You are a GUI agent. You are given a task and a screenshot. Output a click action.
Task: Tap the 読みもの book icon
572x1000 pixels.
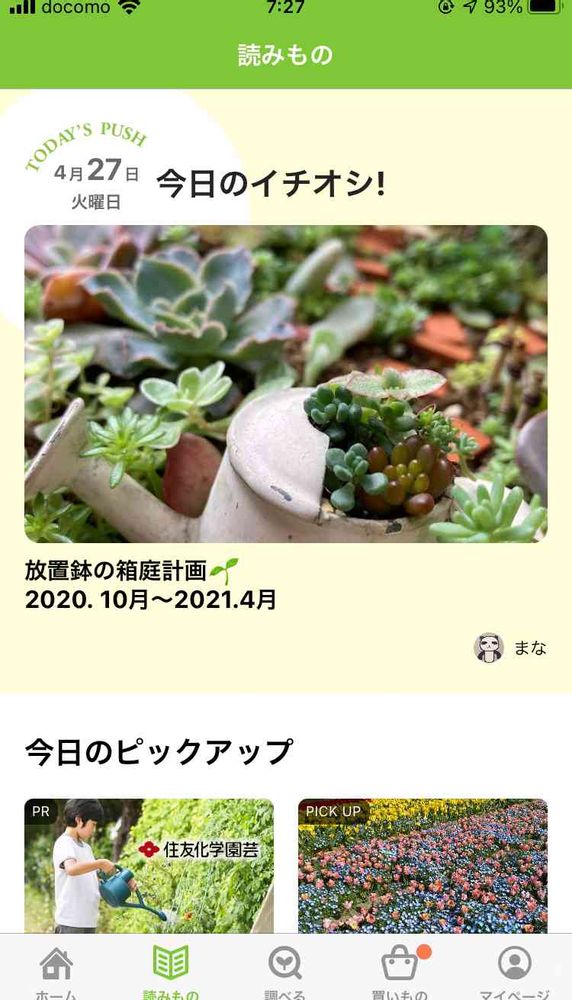point(170,962)
